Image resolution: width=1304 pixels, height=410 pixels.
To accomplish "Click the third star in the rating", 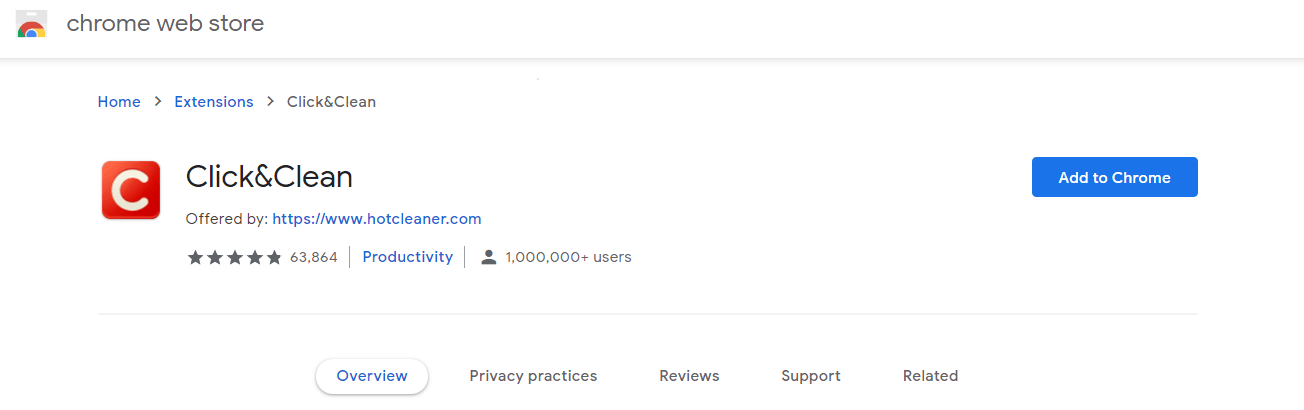I will pyautogui.click(x=234, y=257).
